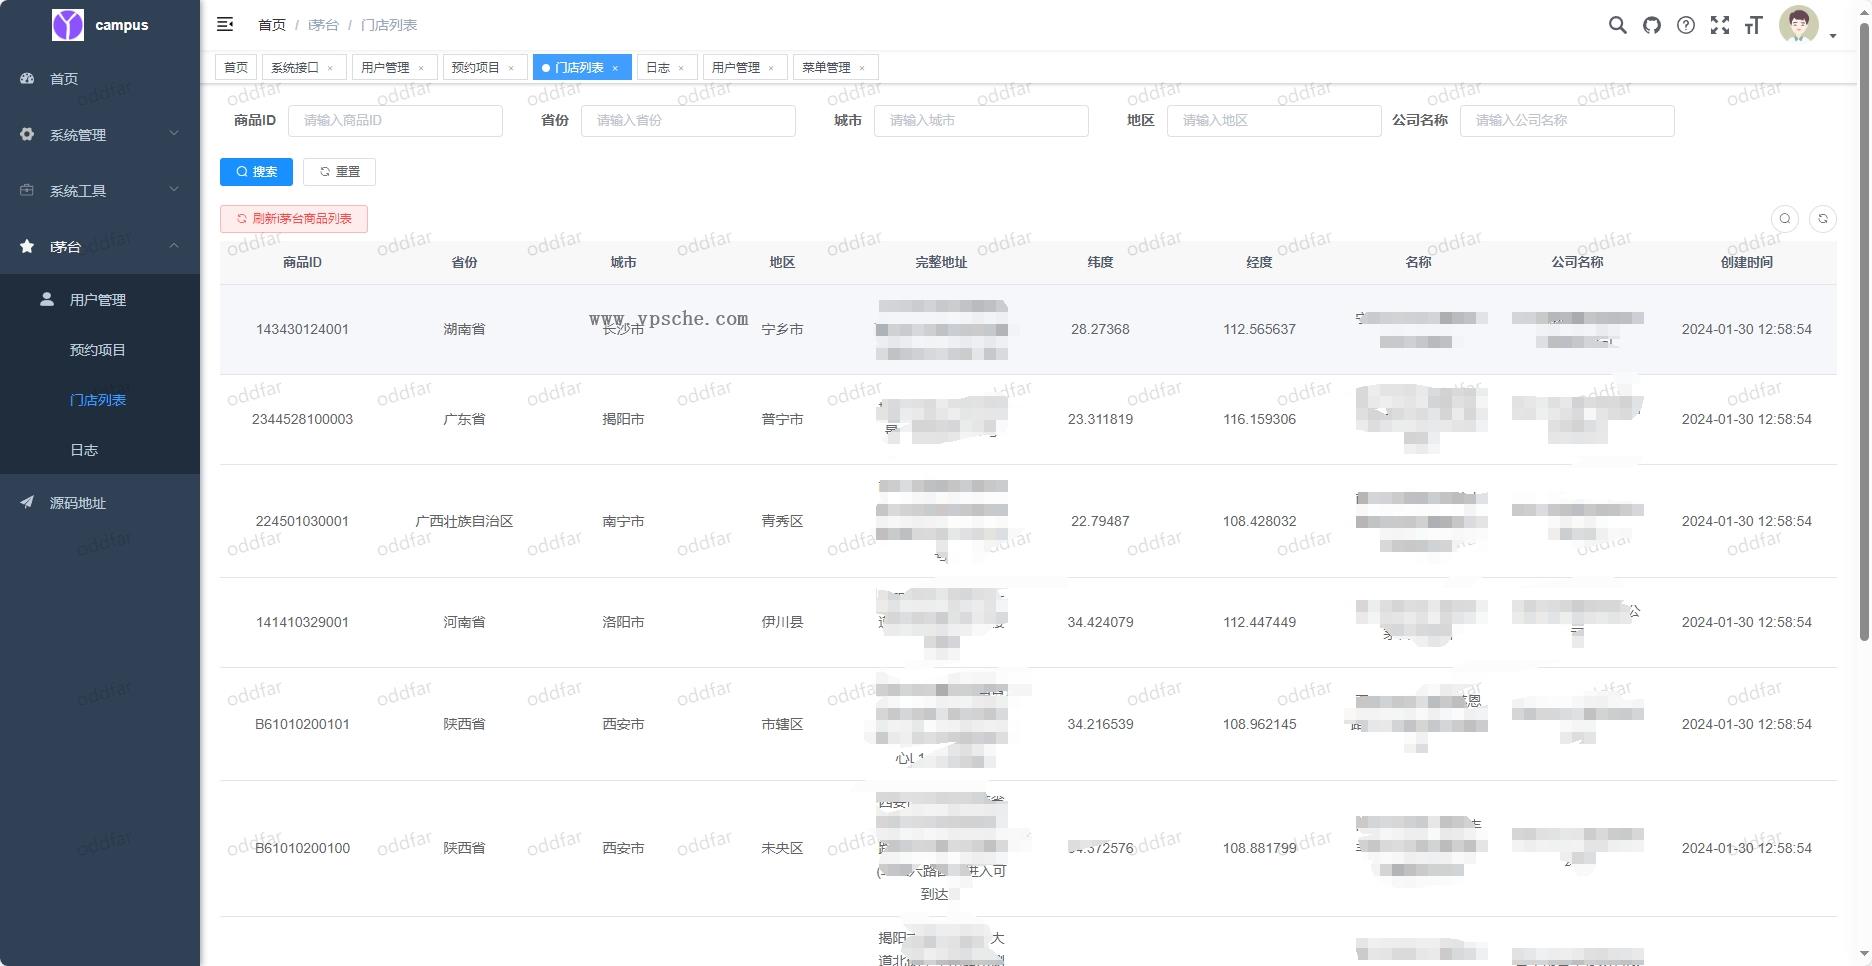Close the 预约项目 tab
The width and height of the screenshot is (1872, 966).
(x=511, y=68)
